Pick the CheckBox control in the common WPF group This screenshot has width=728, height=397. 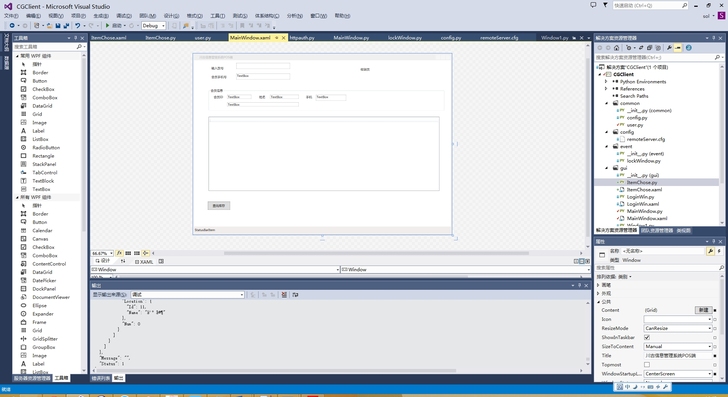[x=43, y=89]
